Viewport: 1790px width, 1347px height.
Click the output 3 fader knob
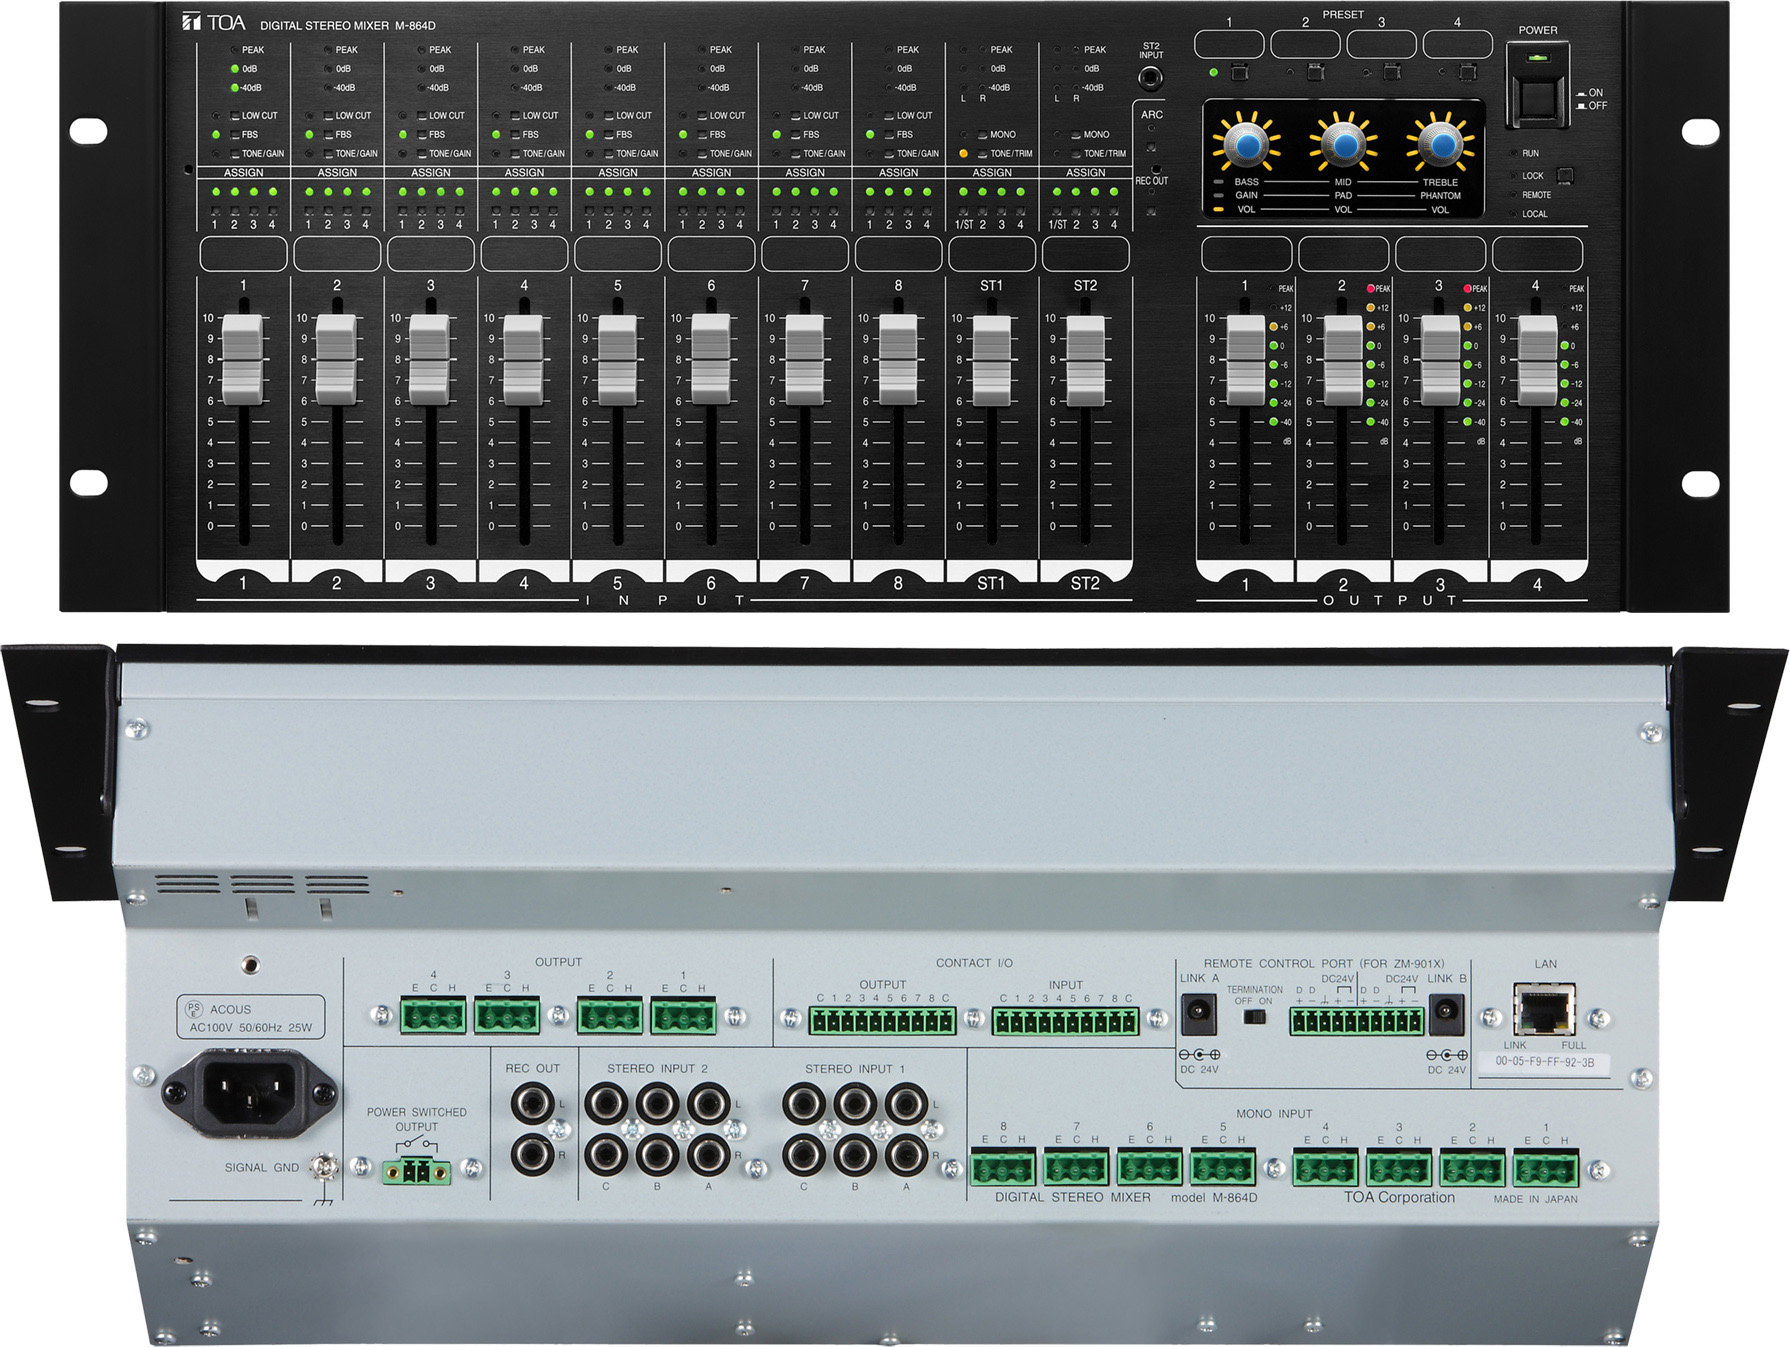click(1440, 359)
